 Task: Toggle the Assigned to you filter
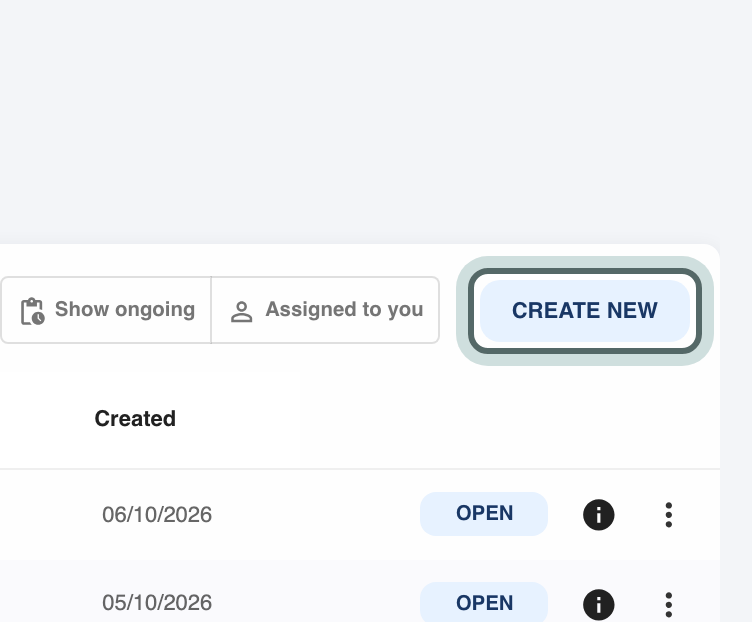(x=325, y=310)
